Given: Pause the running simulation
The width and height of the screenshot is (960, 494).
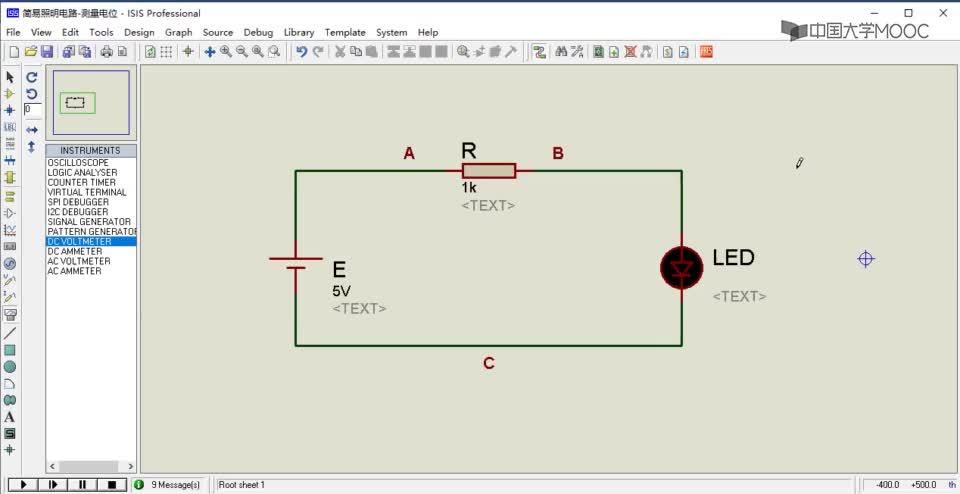Looking at the screenshot, I should coord(83,484).
